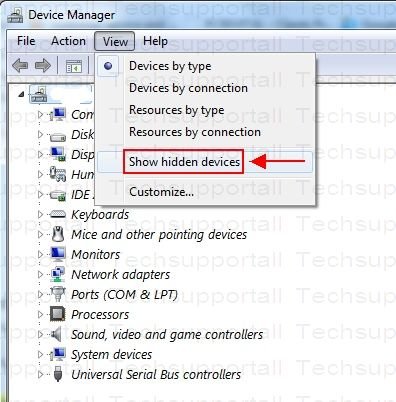396x402 pixels.
Task: Select the Keyboards device icon
Action: 58,214
